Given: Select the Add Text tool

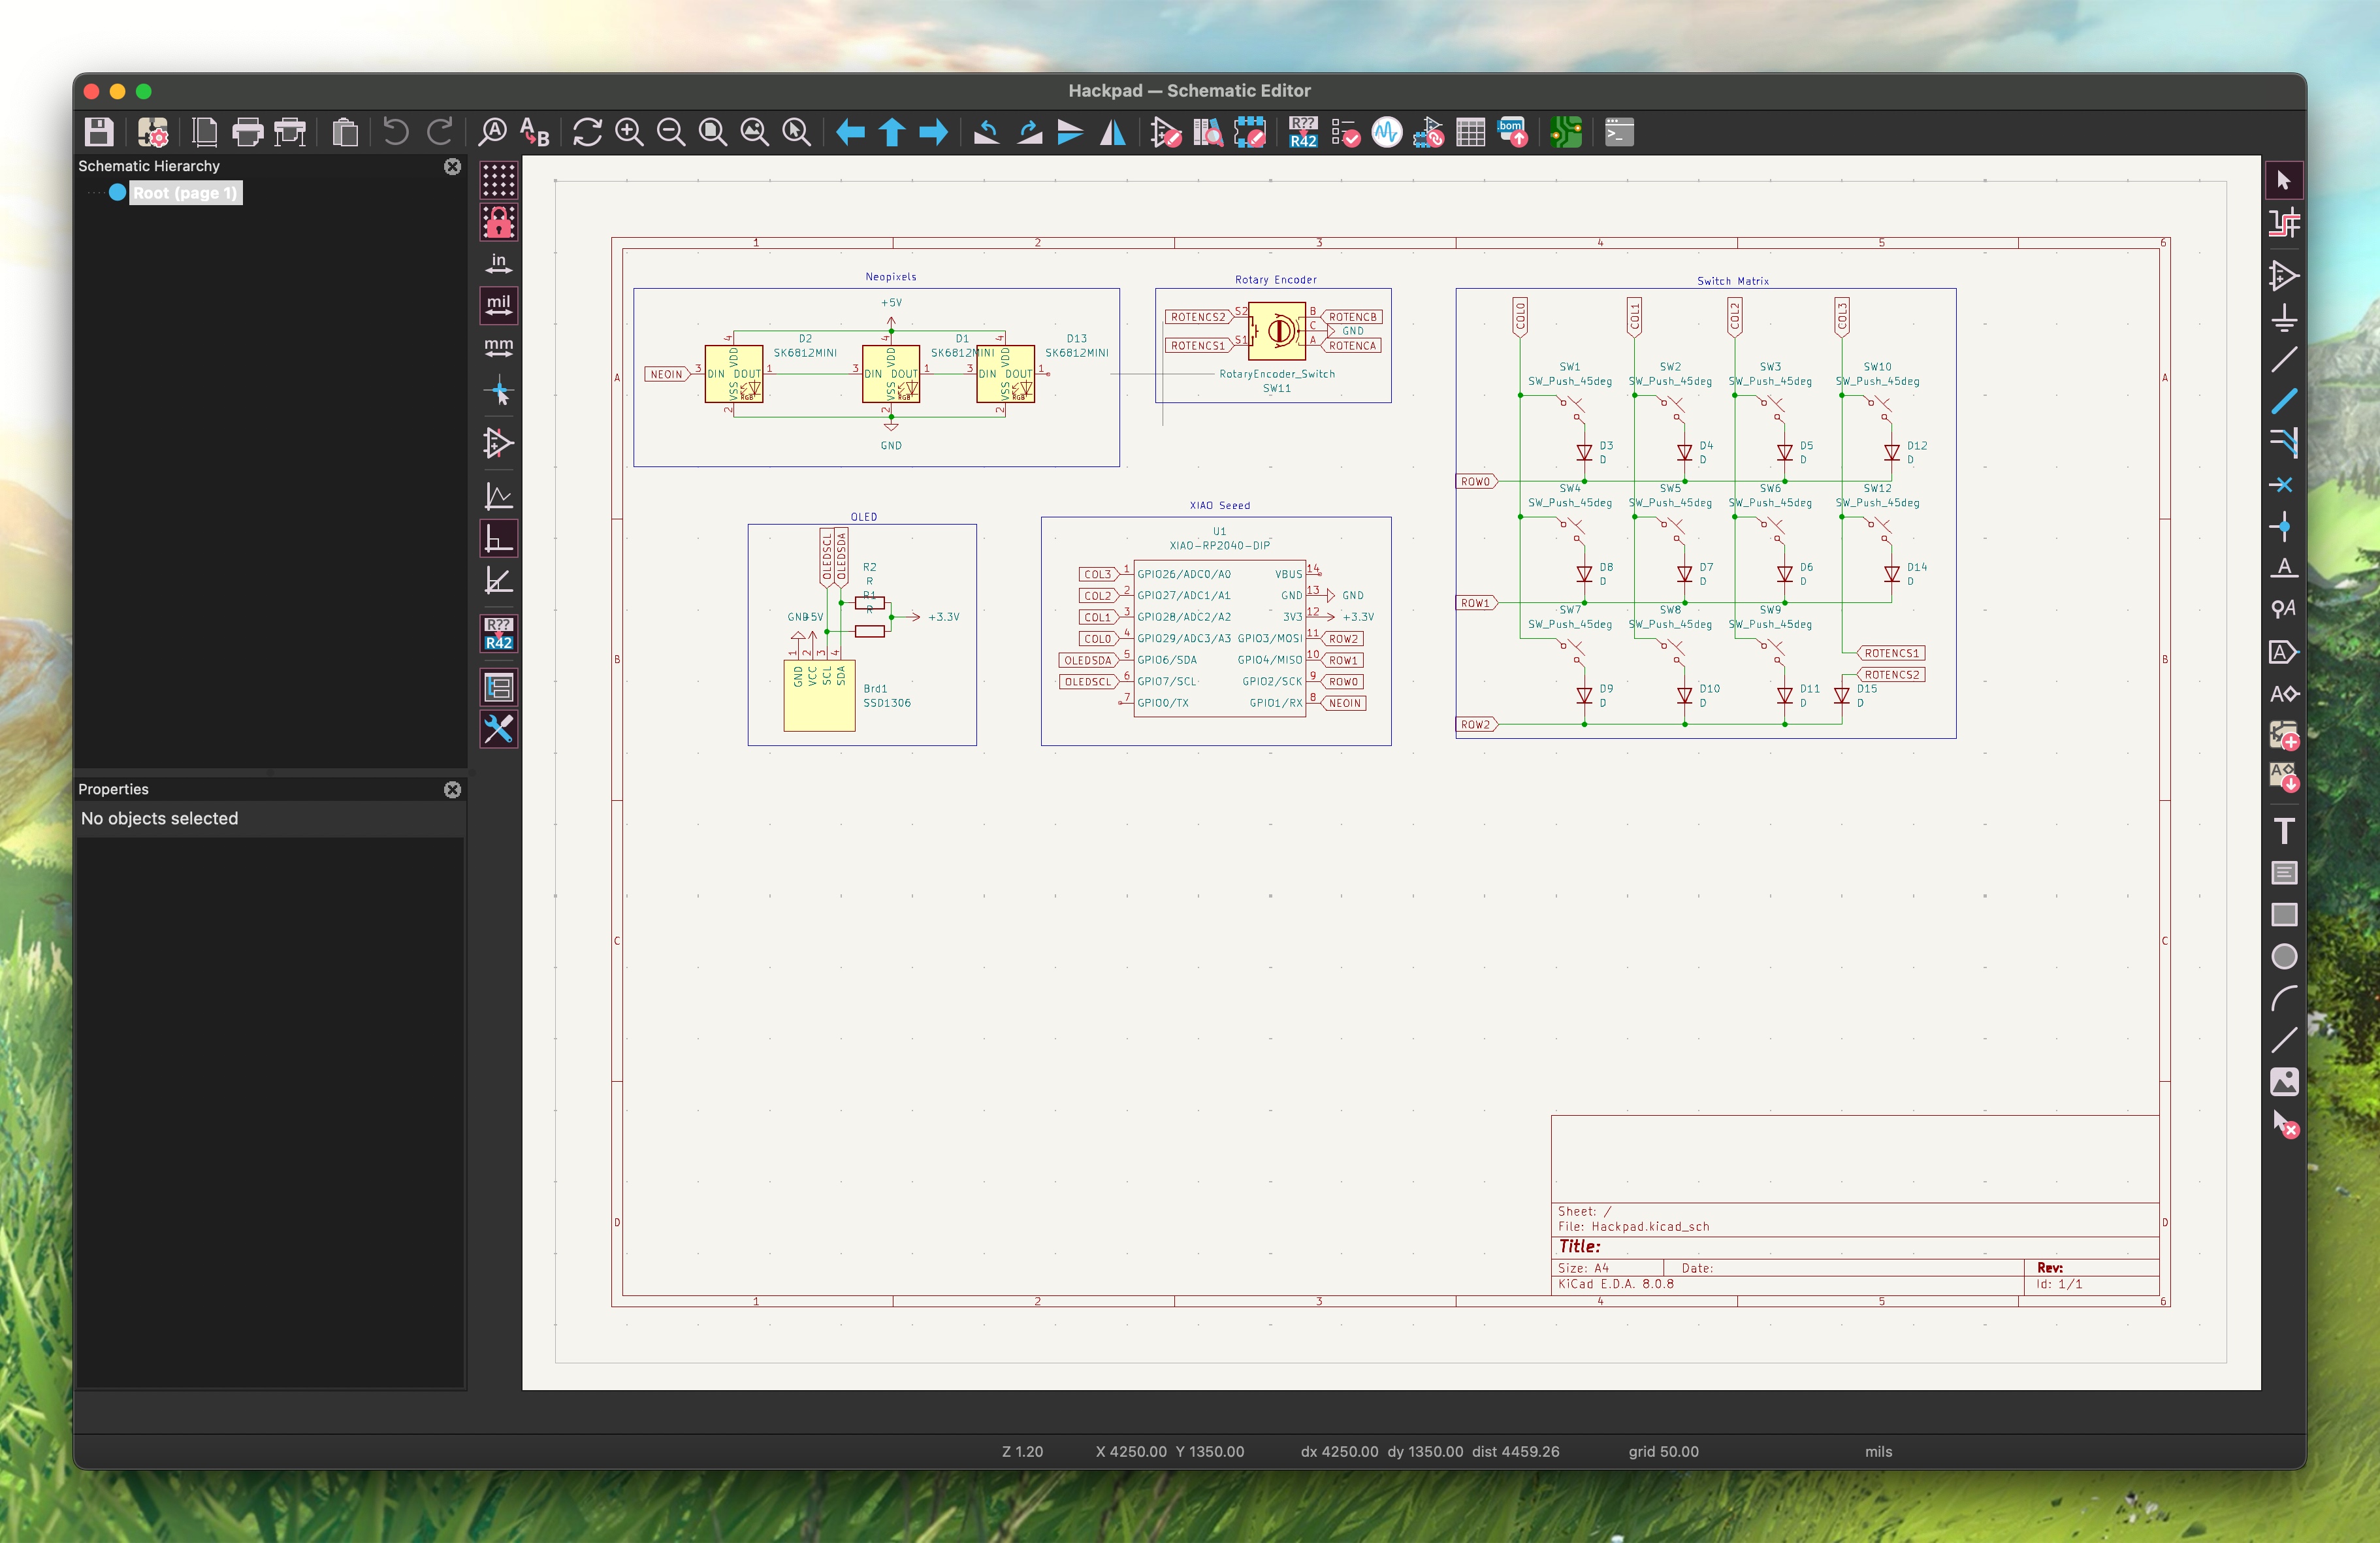Looking at the screenshot, I should [2283, 831].
